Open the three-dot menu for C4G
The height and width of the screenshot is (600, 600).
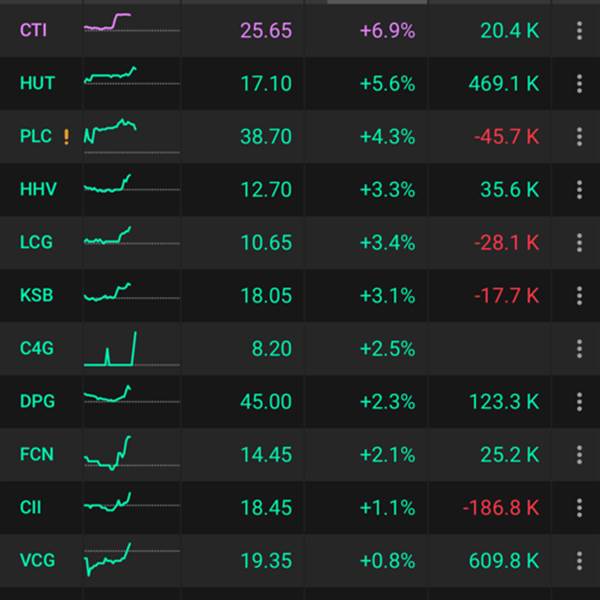tap(579, 348)
